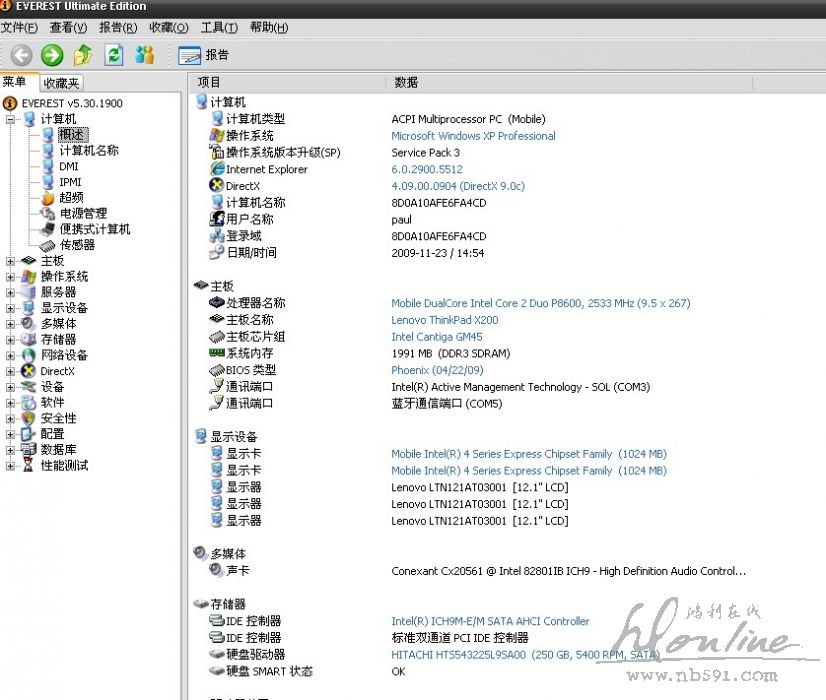The width and height of the screenshot is (826, 700).
Task: Select the 电源管理 power management item
Action: pyautogui.click(x=82, y=213)
